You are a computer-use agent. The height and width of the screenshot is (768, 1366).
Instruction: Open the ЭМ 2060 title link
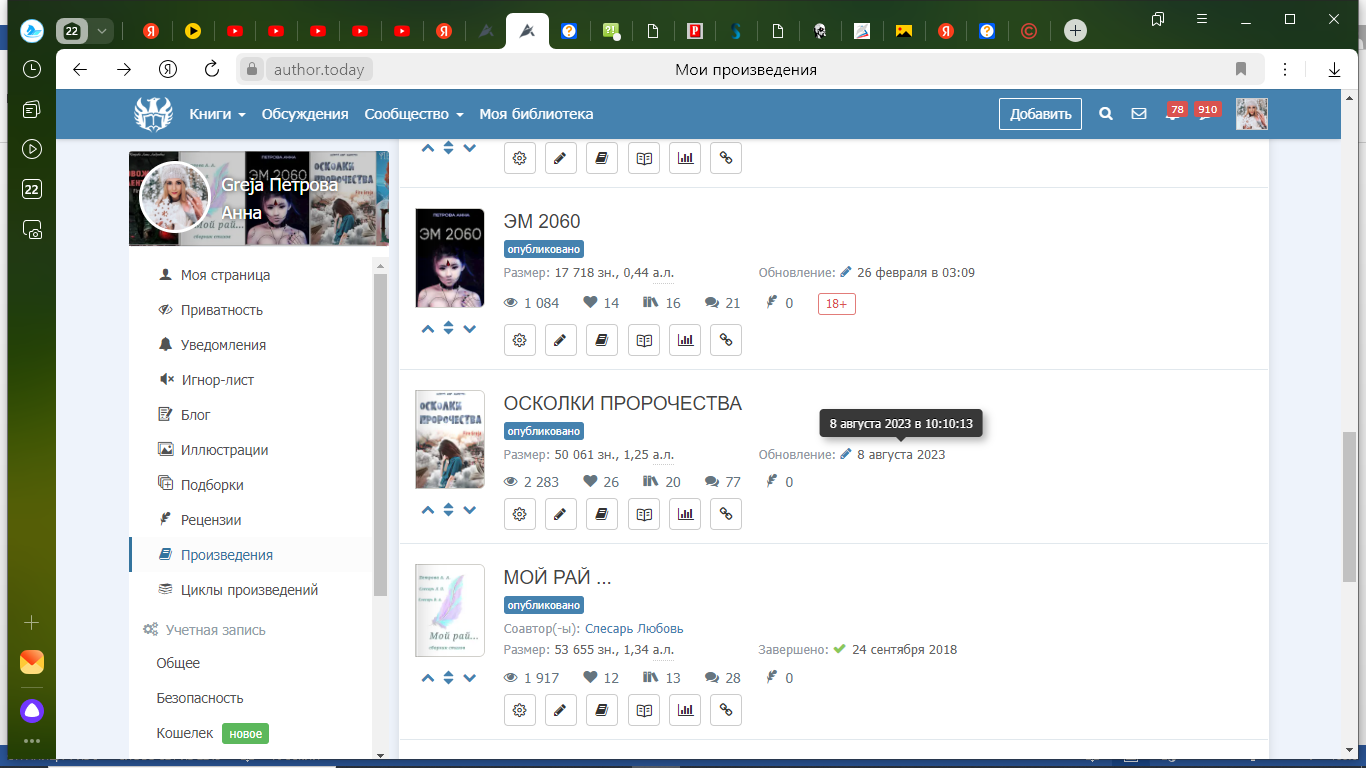pyautogui.click(x=542, y=221)
